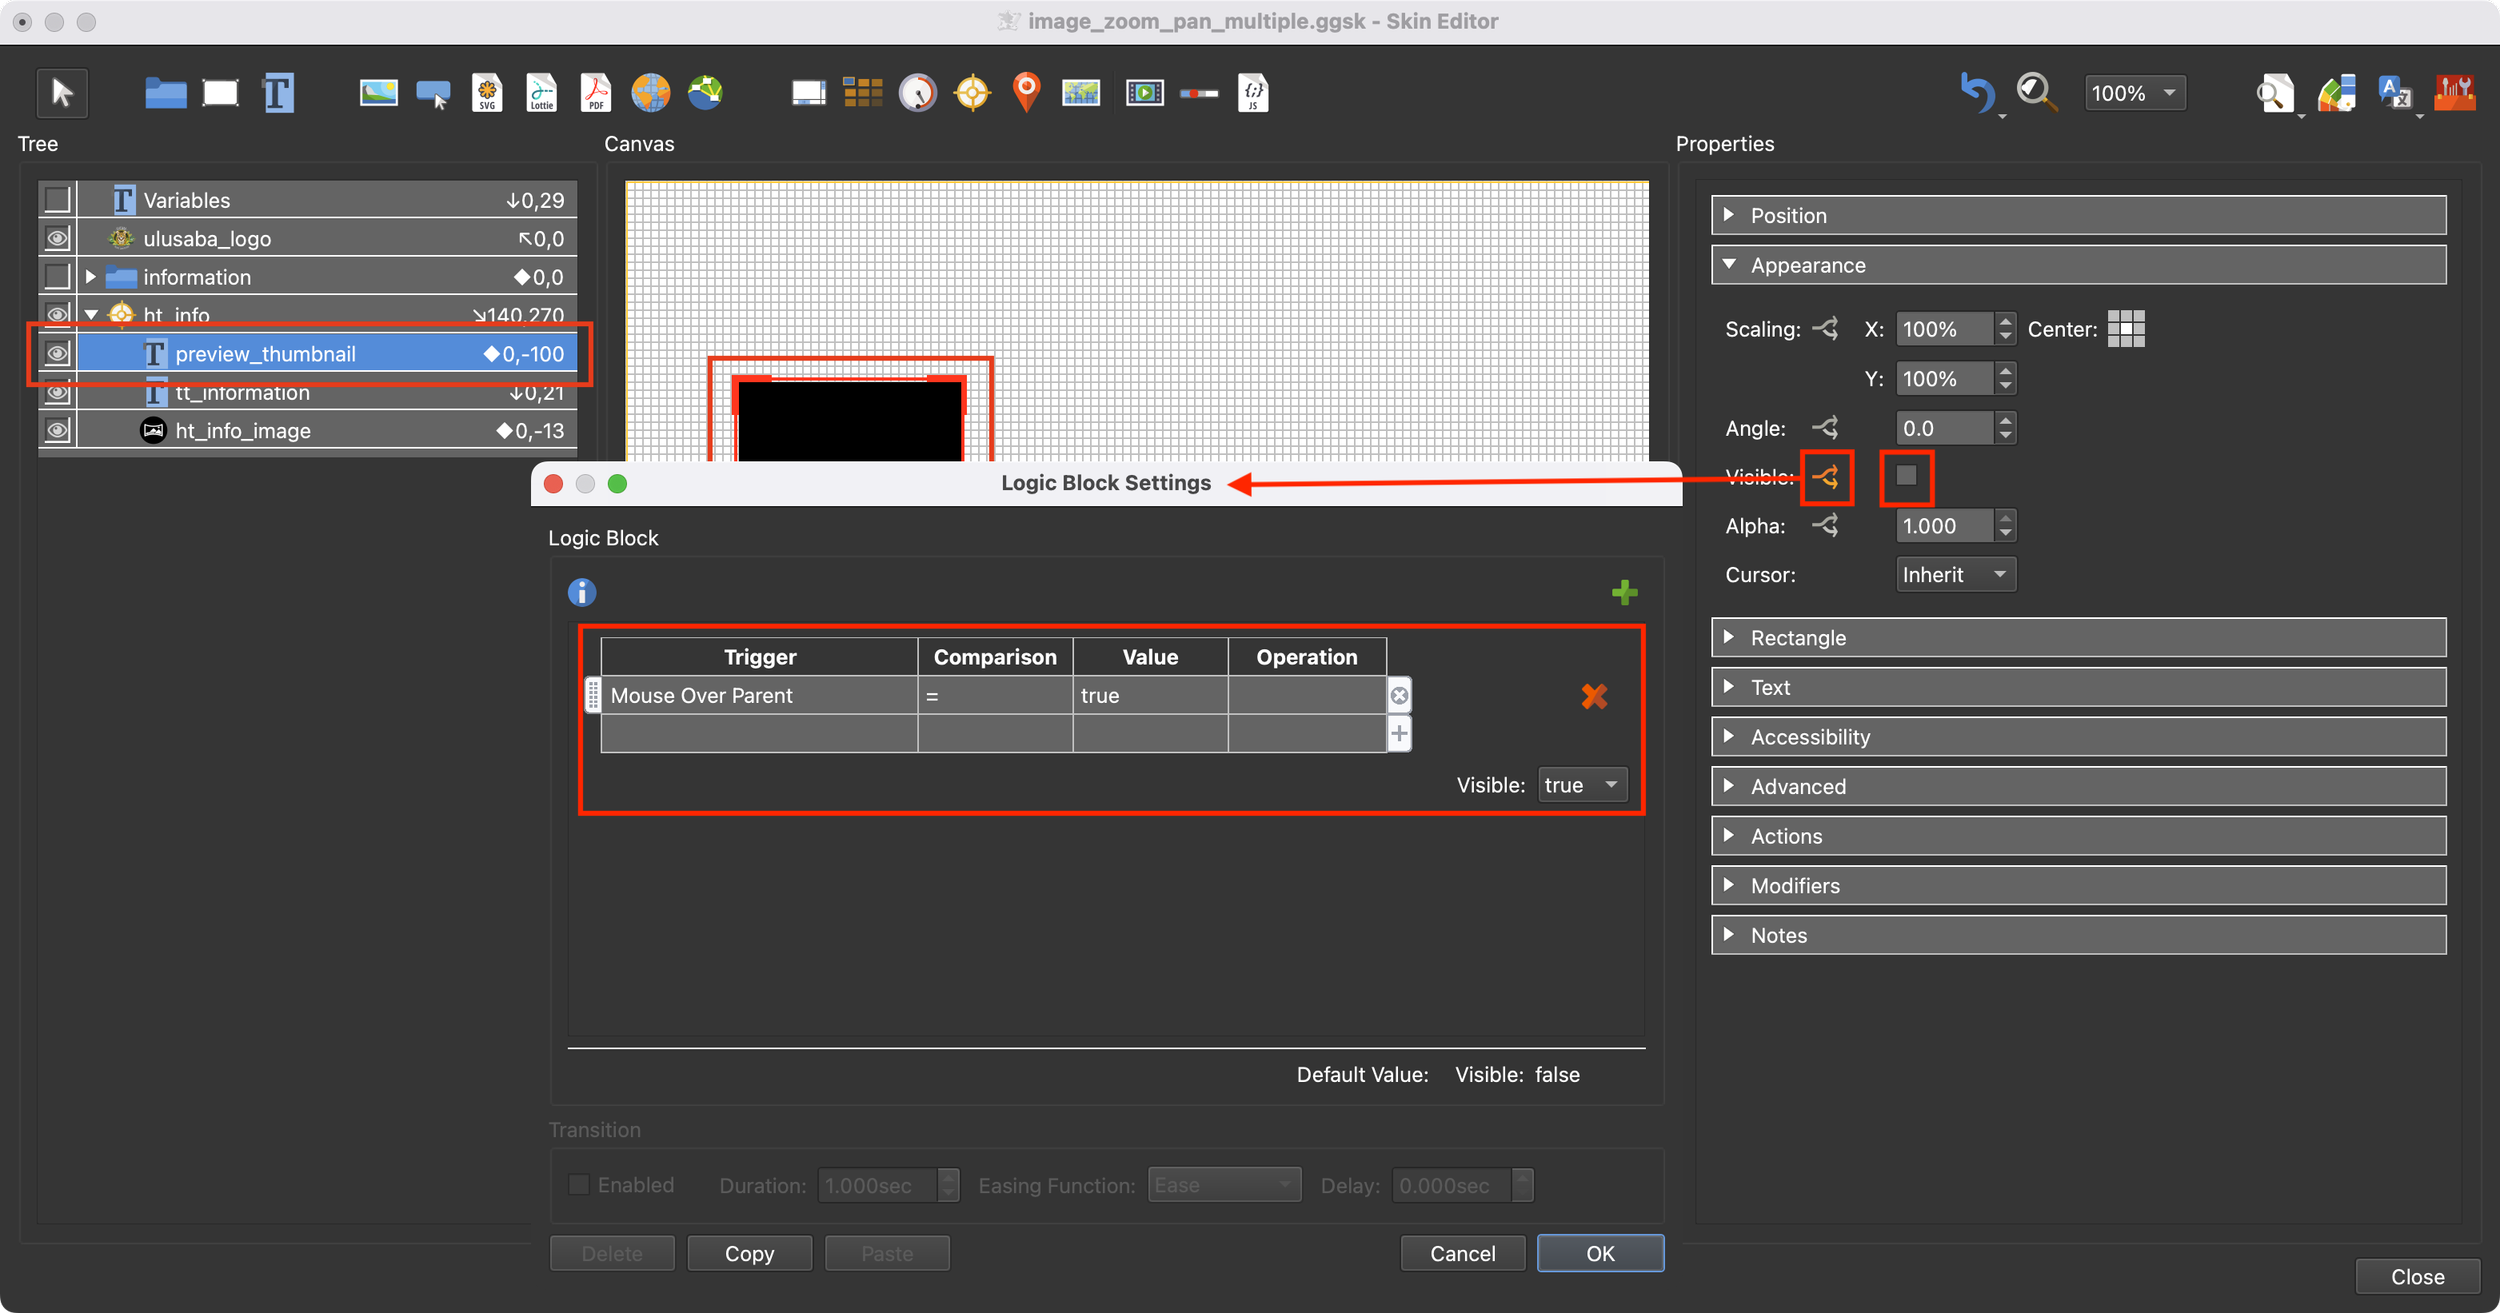Expand the information folder in tree
The width and height of the screenshot is (2500, 1313).
(x=91, y=276)
